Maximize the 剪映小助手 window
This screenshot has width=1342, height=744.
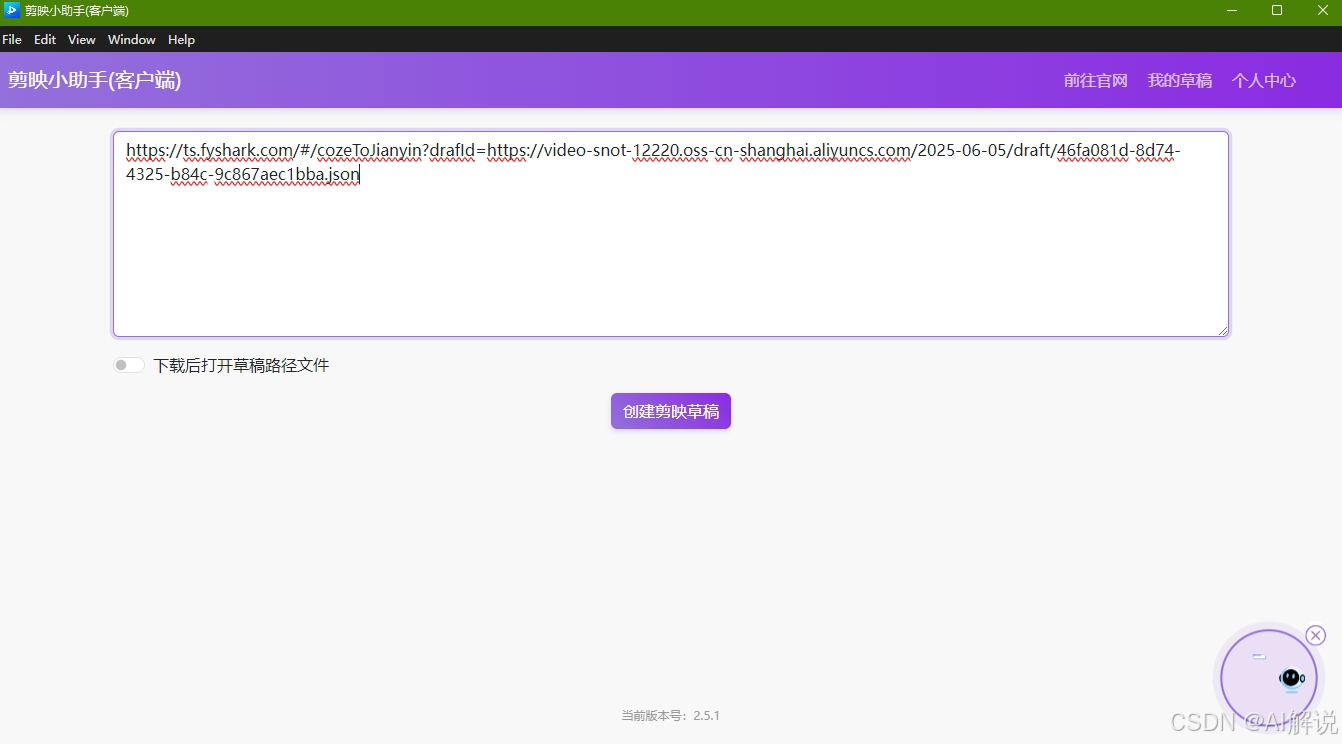1277,11
